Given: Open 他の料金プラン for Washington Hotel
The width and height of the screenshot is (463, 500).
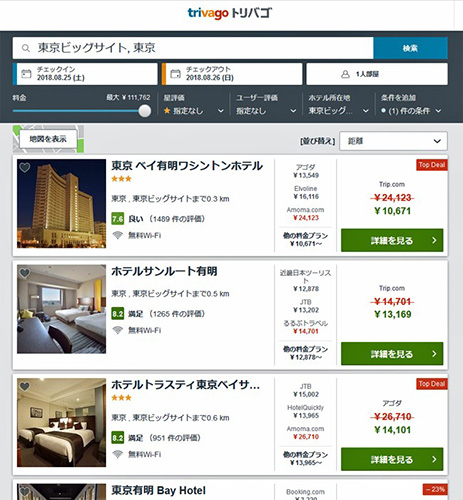Looking at the screenshot, I should point(305,240).
